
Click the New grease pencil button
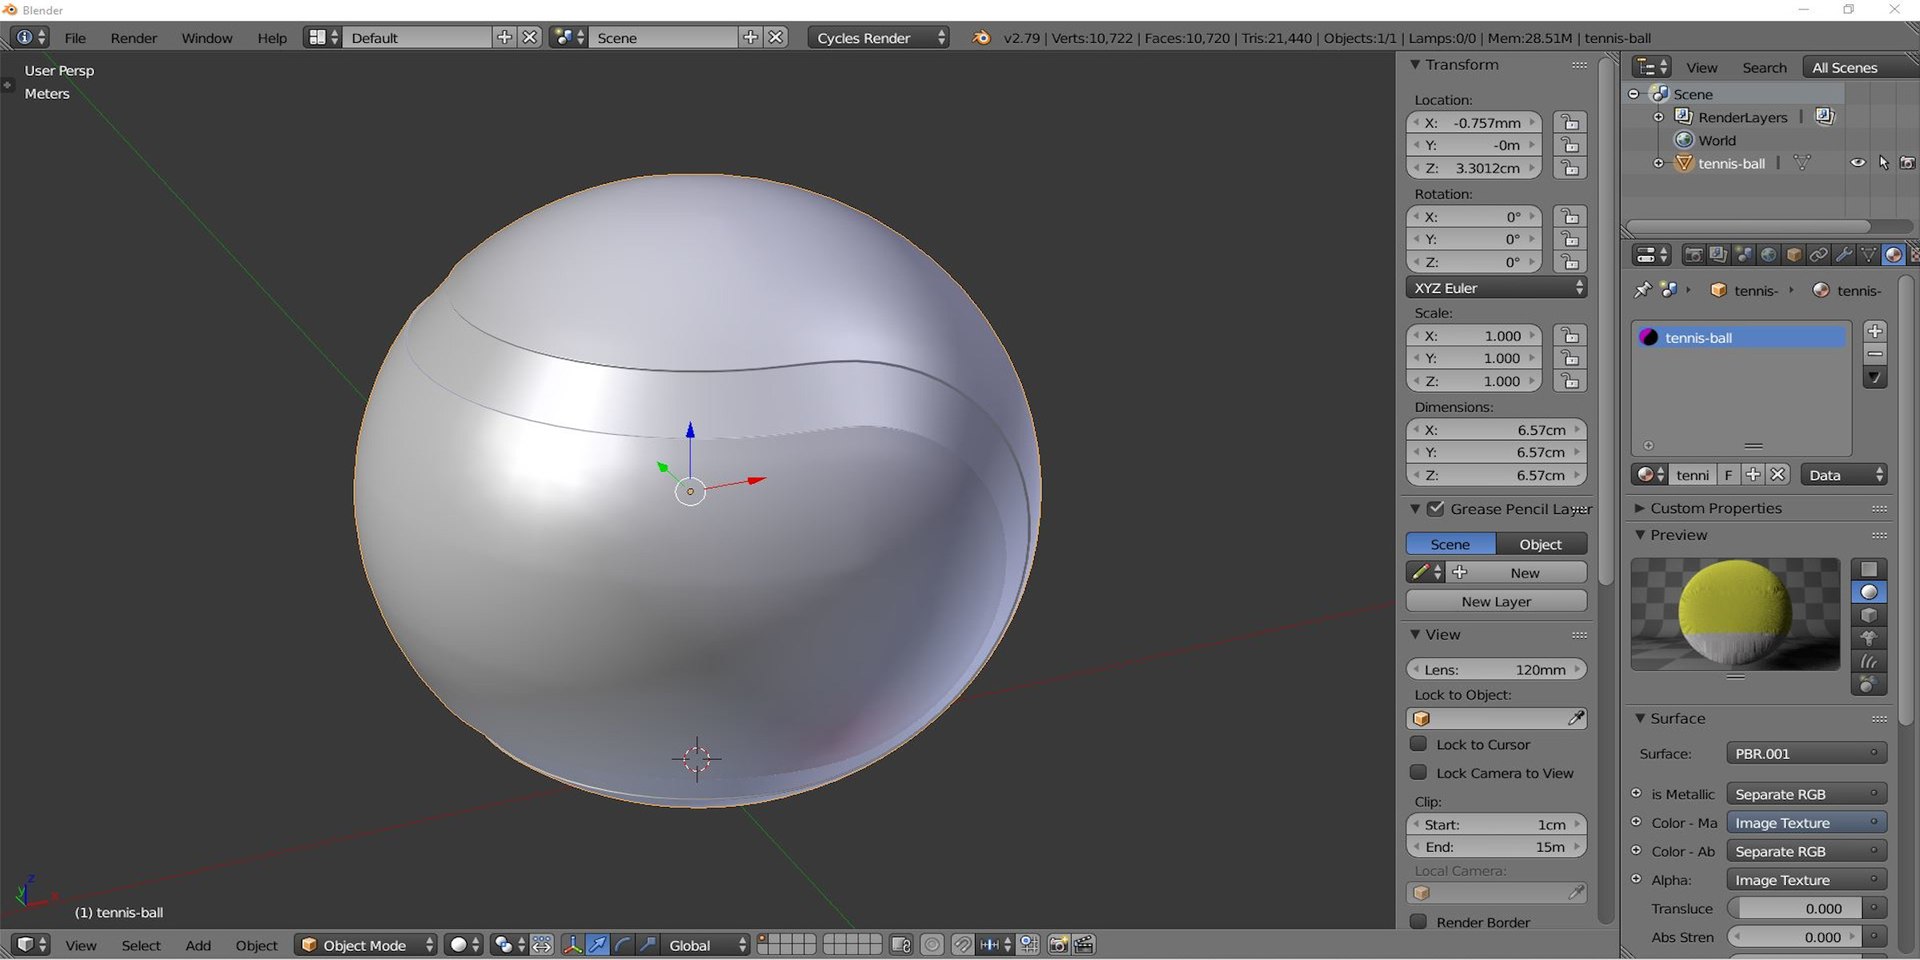(1518, 572)
